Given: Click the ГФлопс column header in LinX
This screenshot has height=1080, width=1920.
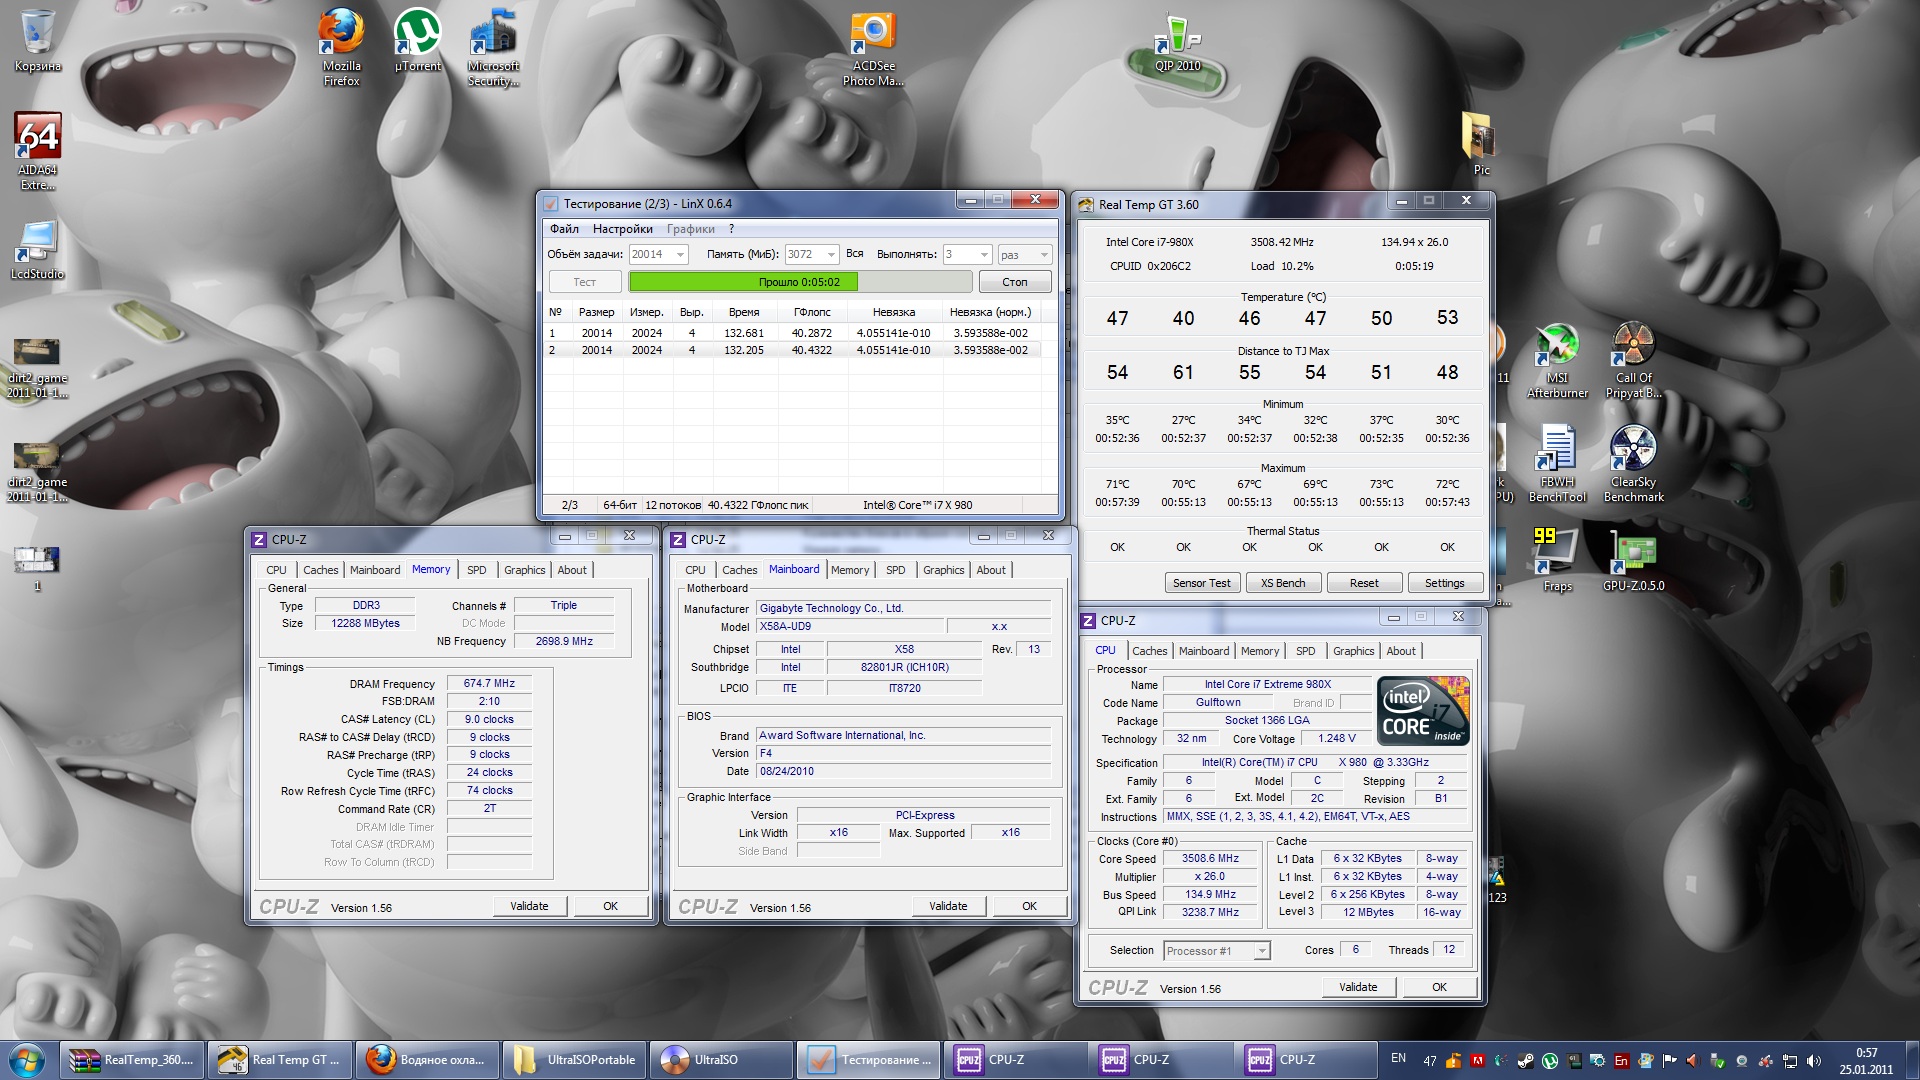Looking at the screenshot, I should click(x=812, y=312).
